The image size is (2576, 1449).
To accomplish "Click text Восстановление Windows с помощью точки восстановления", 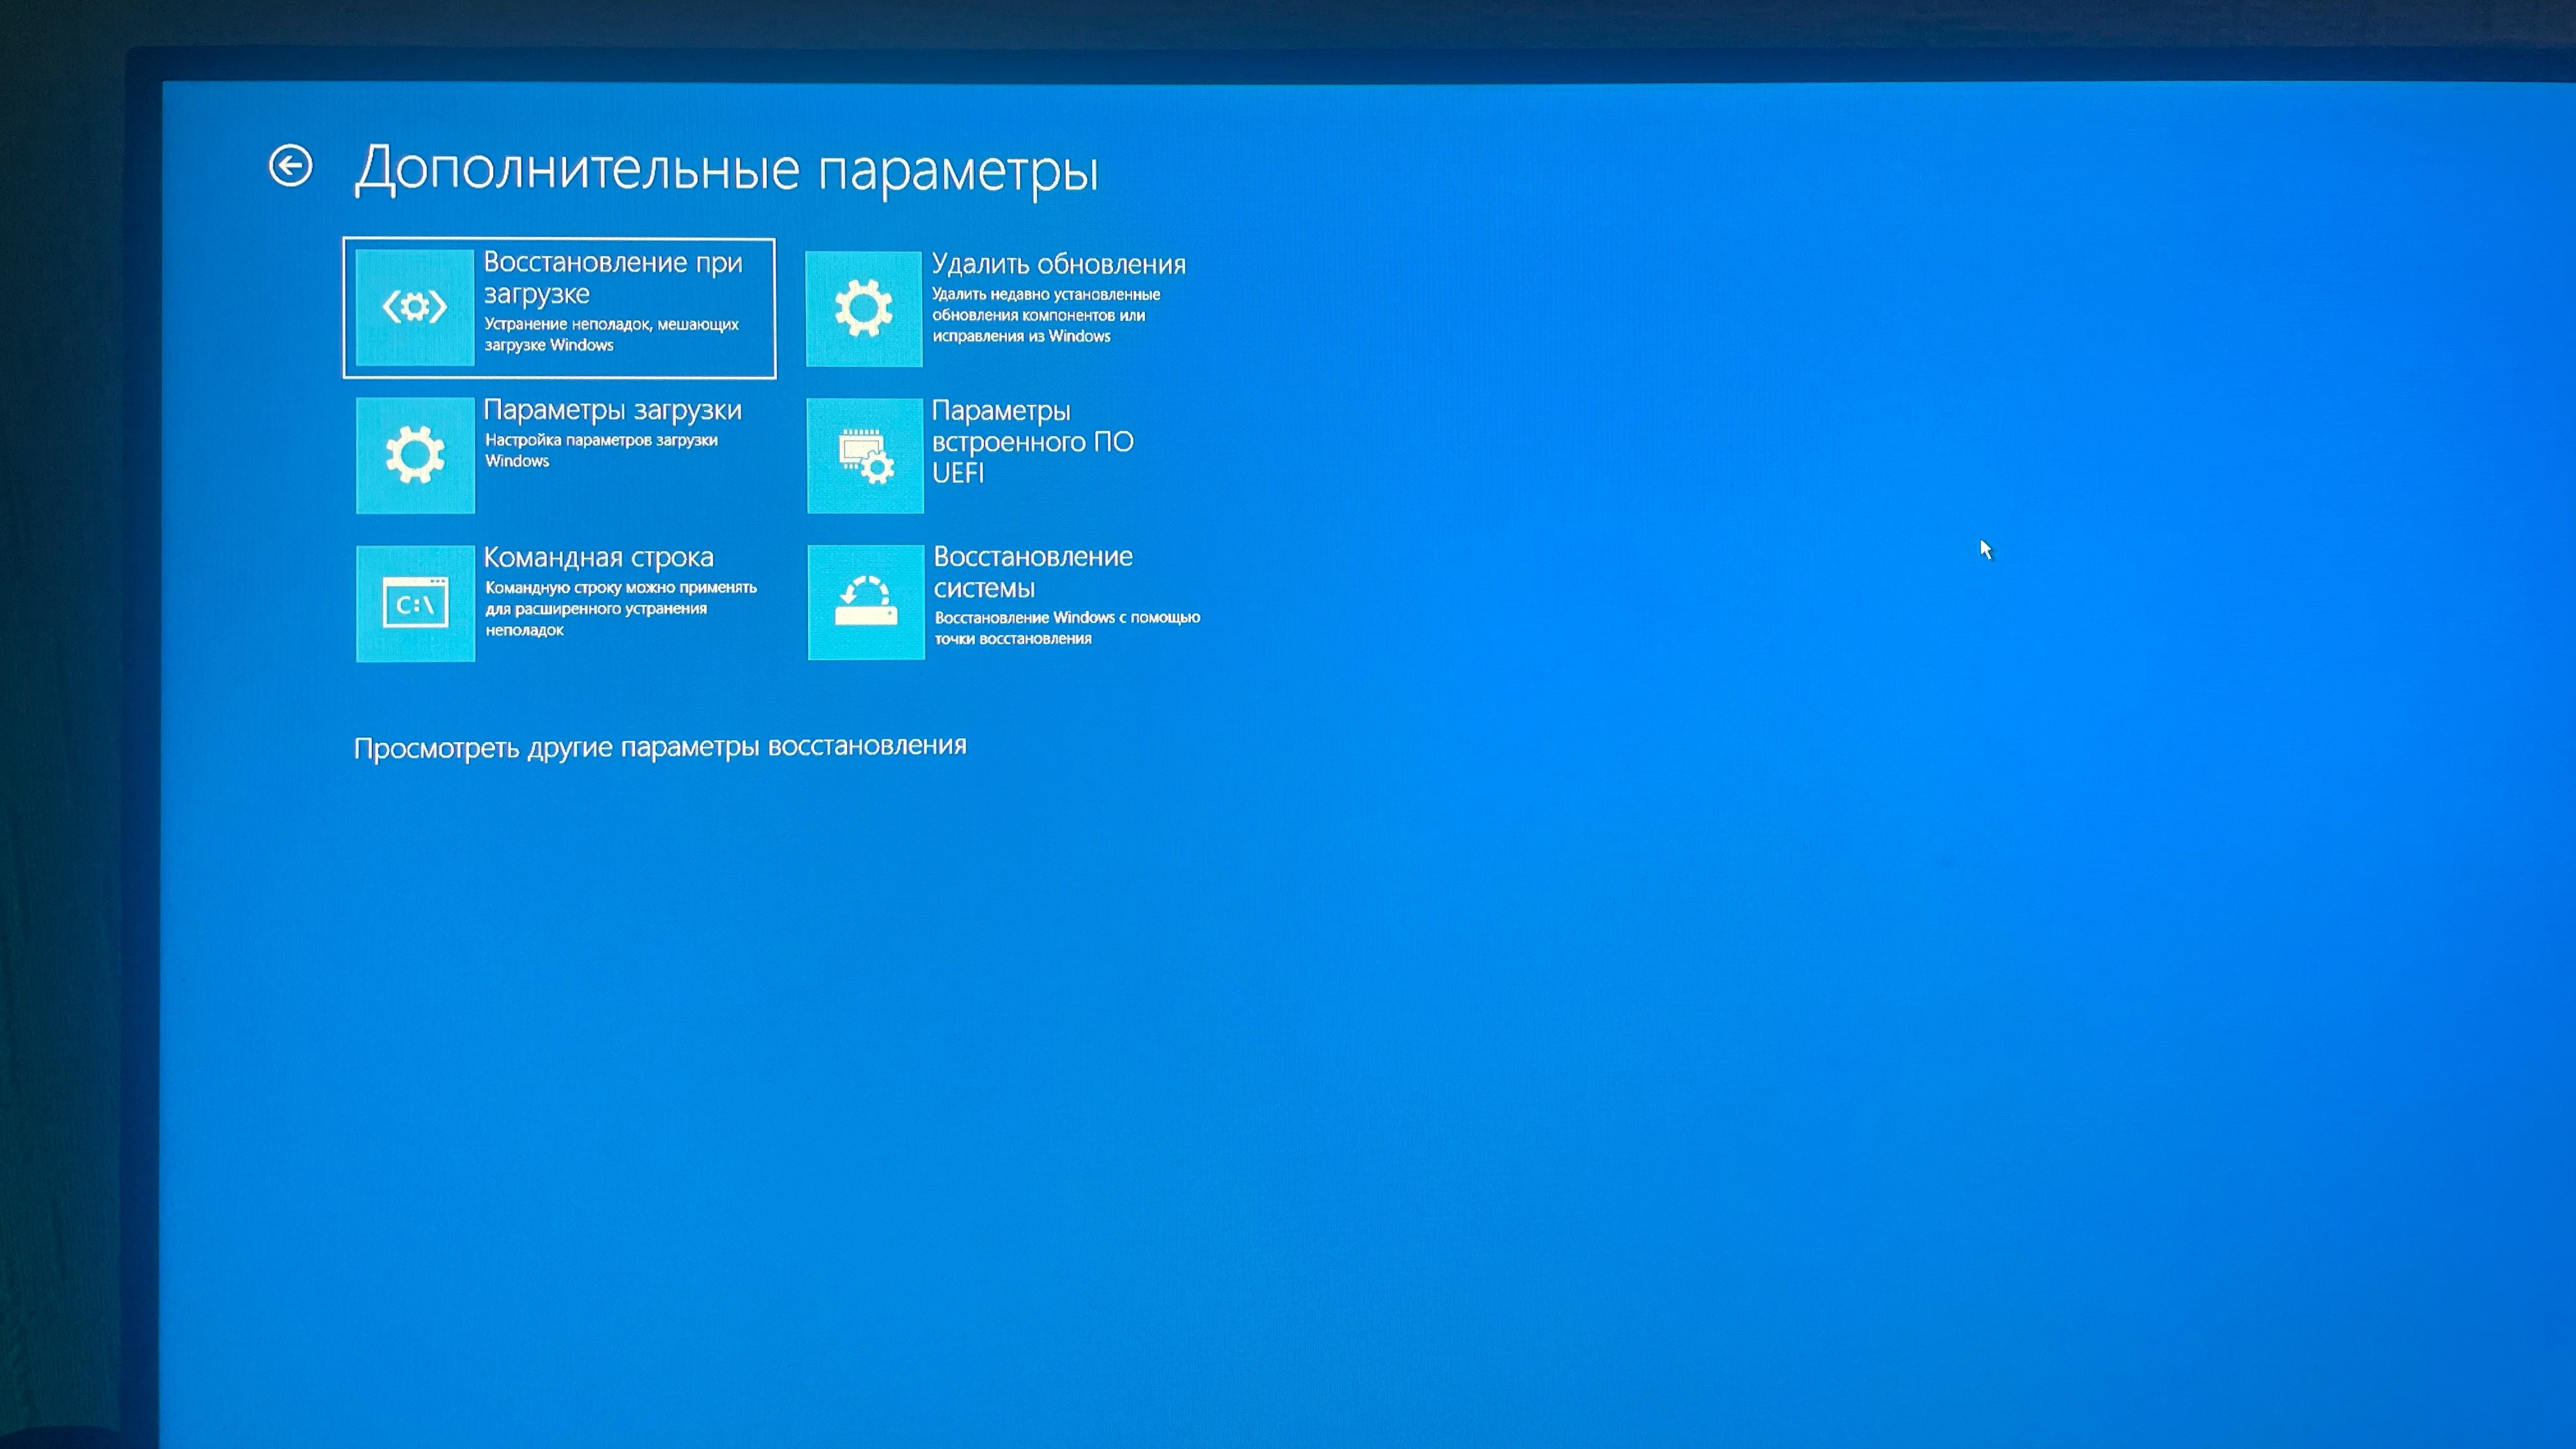I will pos(1067,628).
